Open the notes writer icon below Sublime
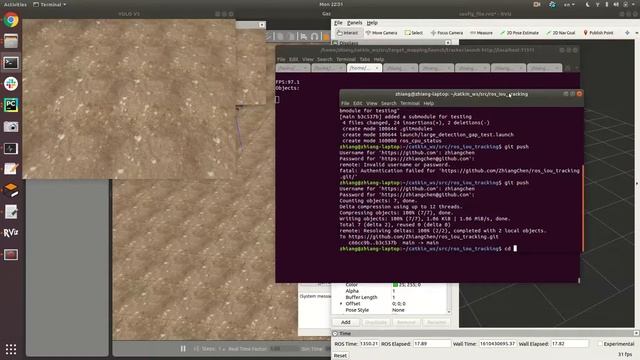The image size is (640, 360). pyautogui.click(x=11, y=211)
